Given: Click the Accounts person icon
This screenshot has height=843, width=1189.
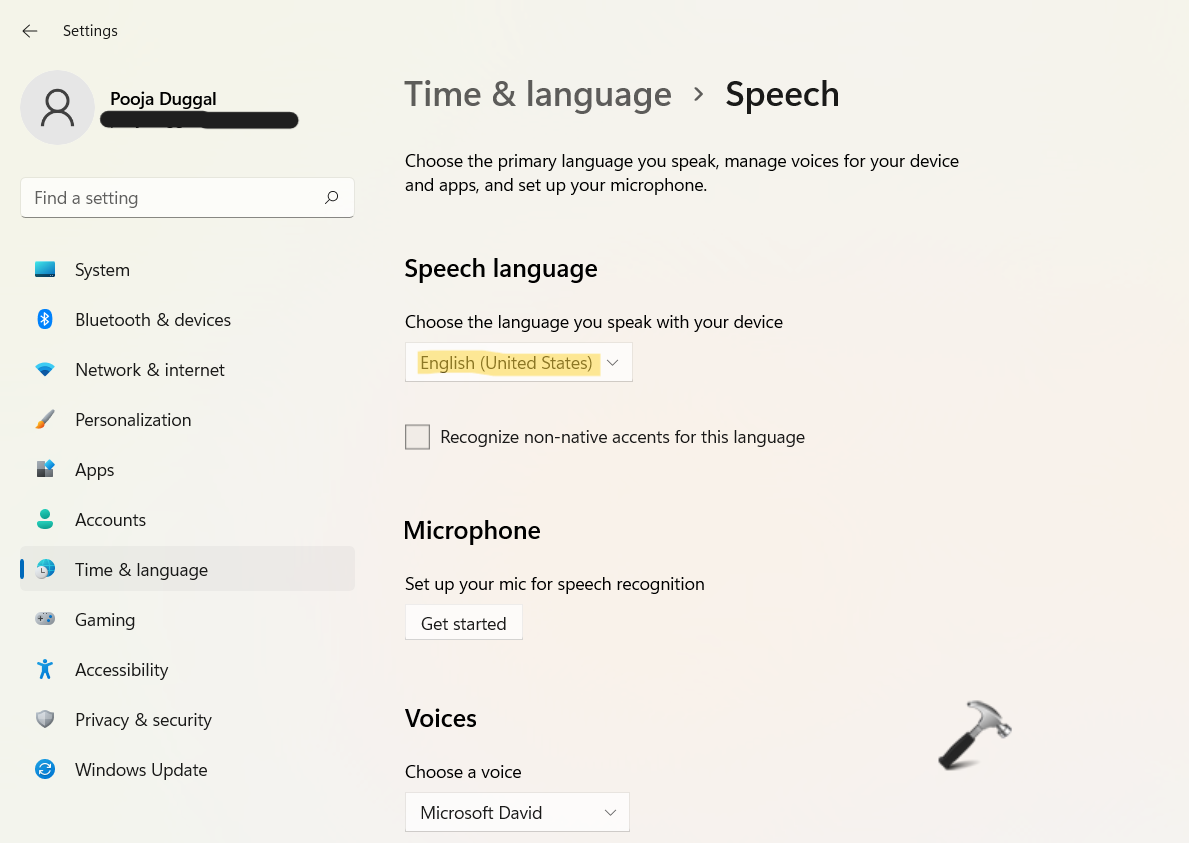Looking at the screenshot, I should (45, 519).
